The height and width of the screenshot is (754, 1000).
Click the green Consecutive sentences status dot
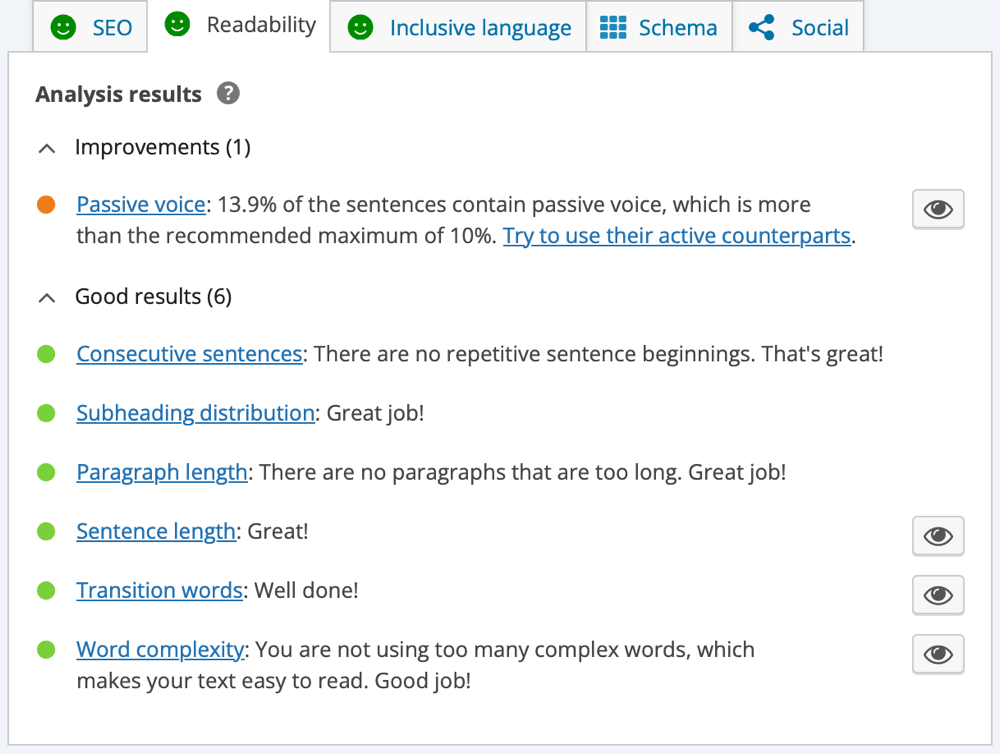[x=46, y=353]
